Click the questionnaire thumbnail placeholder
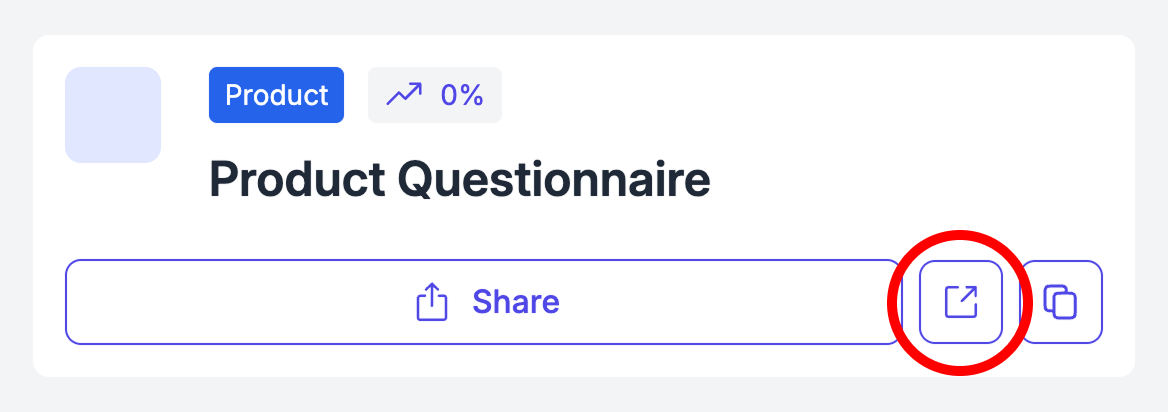 (113, 115)
